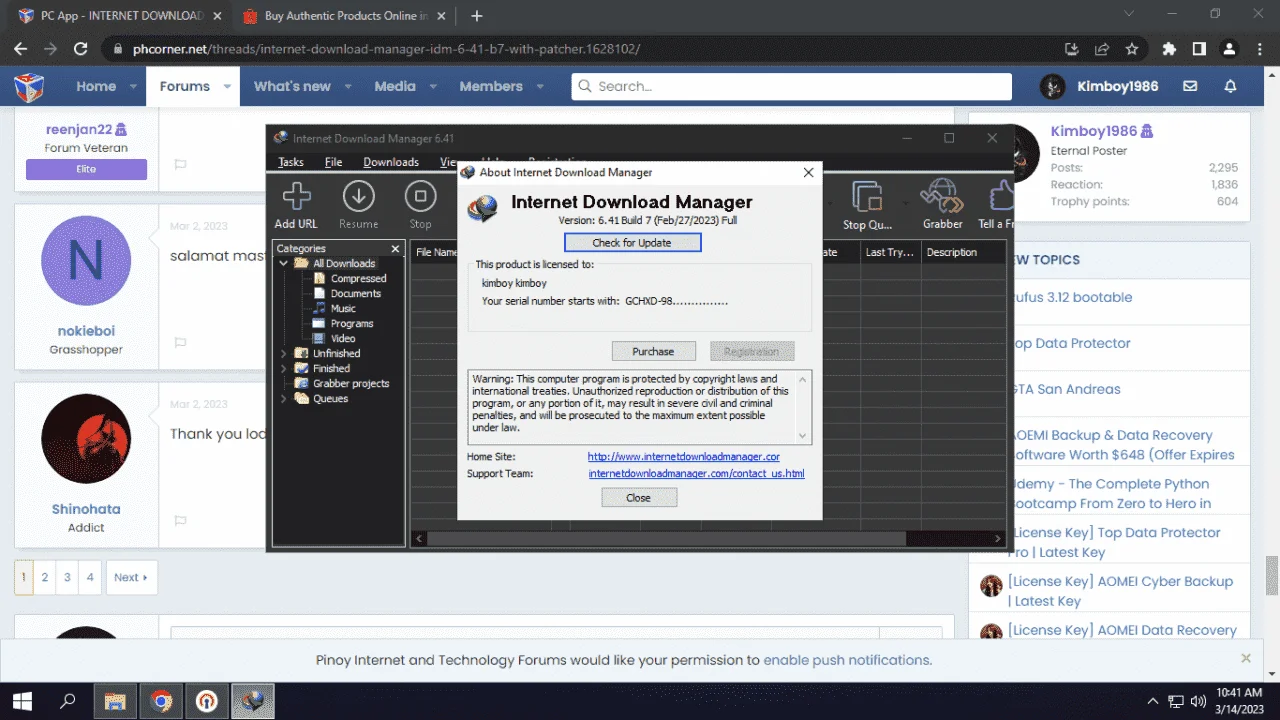1280x720 pixels.
Task: Click the enable push notifications link
Action: tap(847, 660)
